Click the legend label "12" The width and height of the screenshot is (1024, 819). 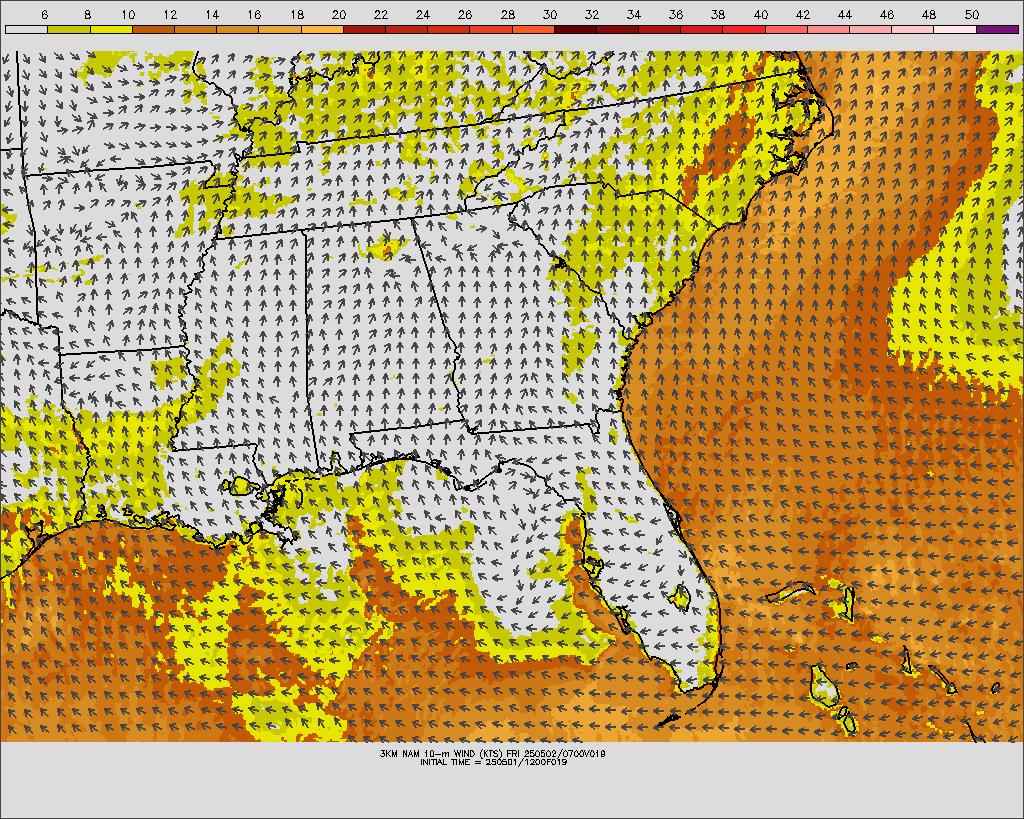[170, 14]
